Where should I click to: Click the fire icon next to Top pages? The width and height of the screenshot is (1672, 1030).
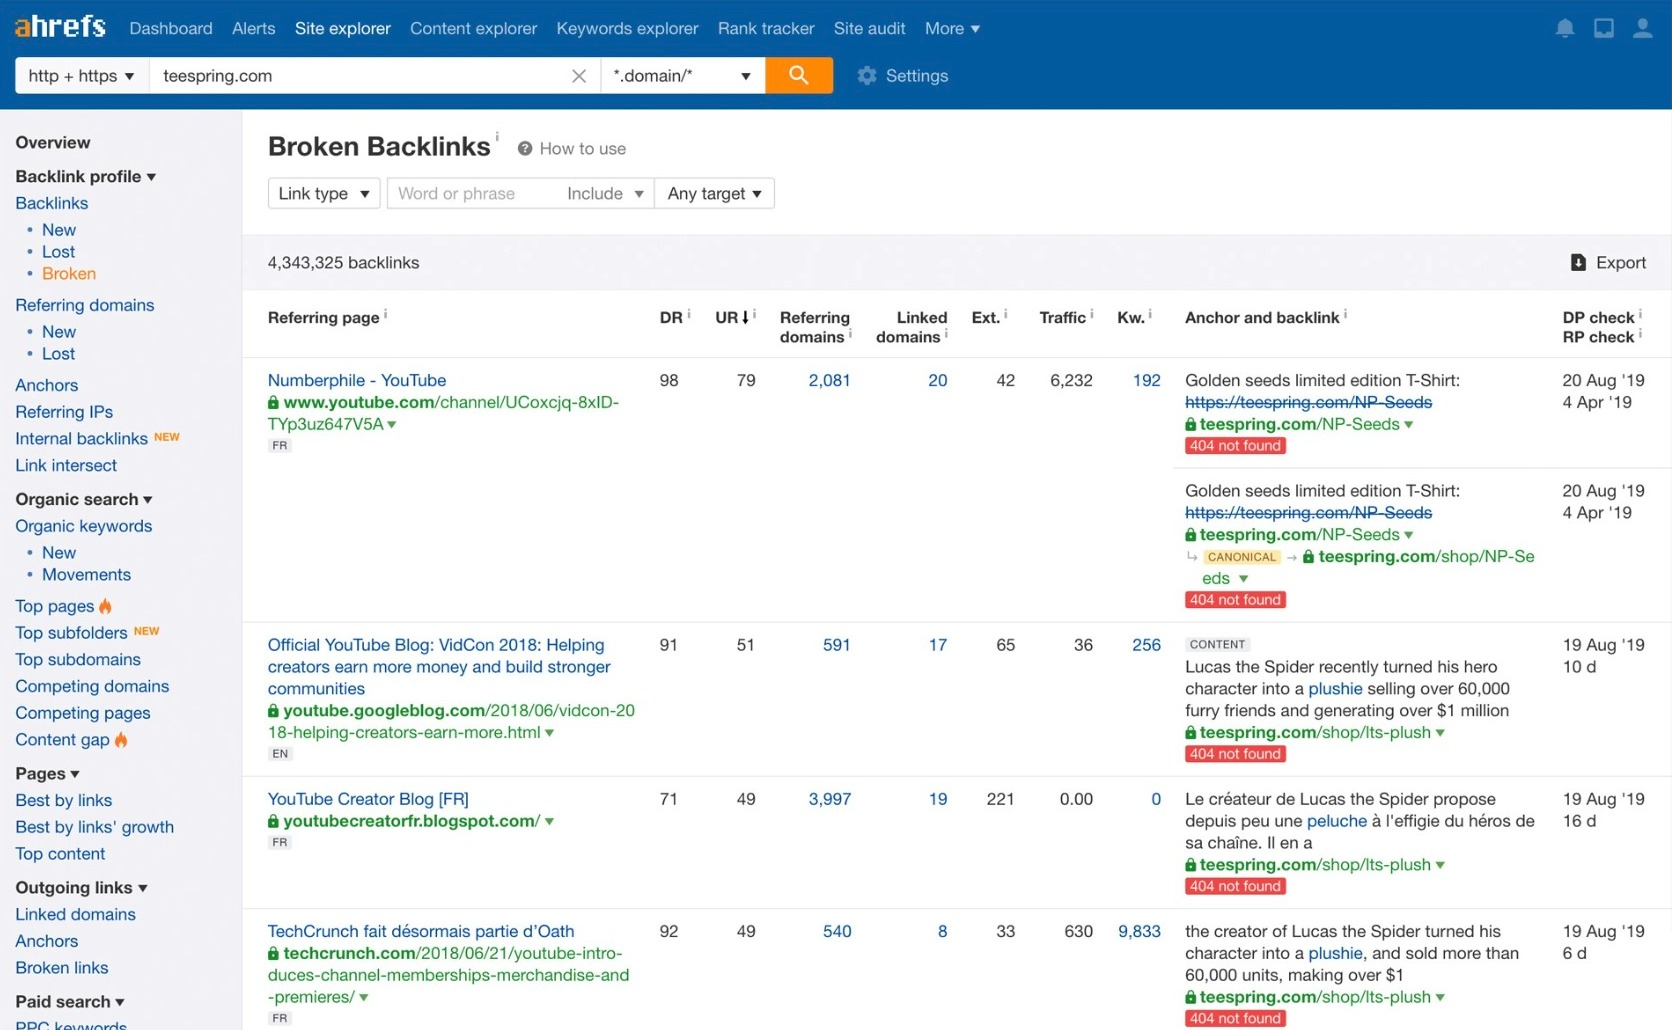click(105, 606)
